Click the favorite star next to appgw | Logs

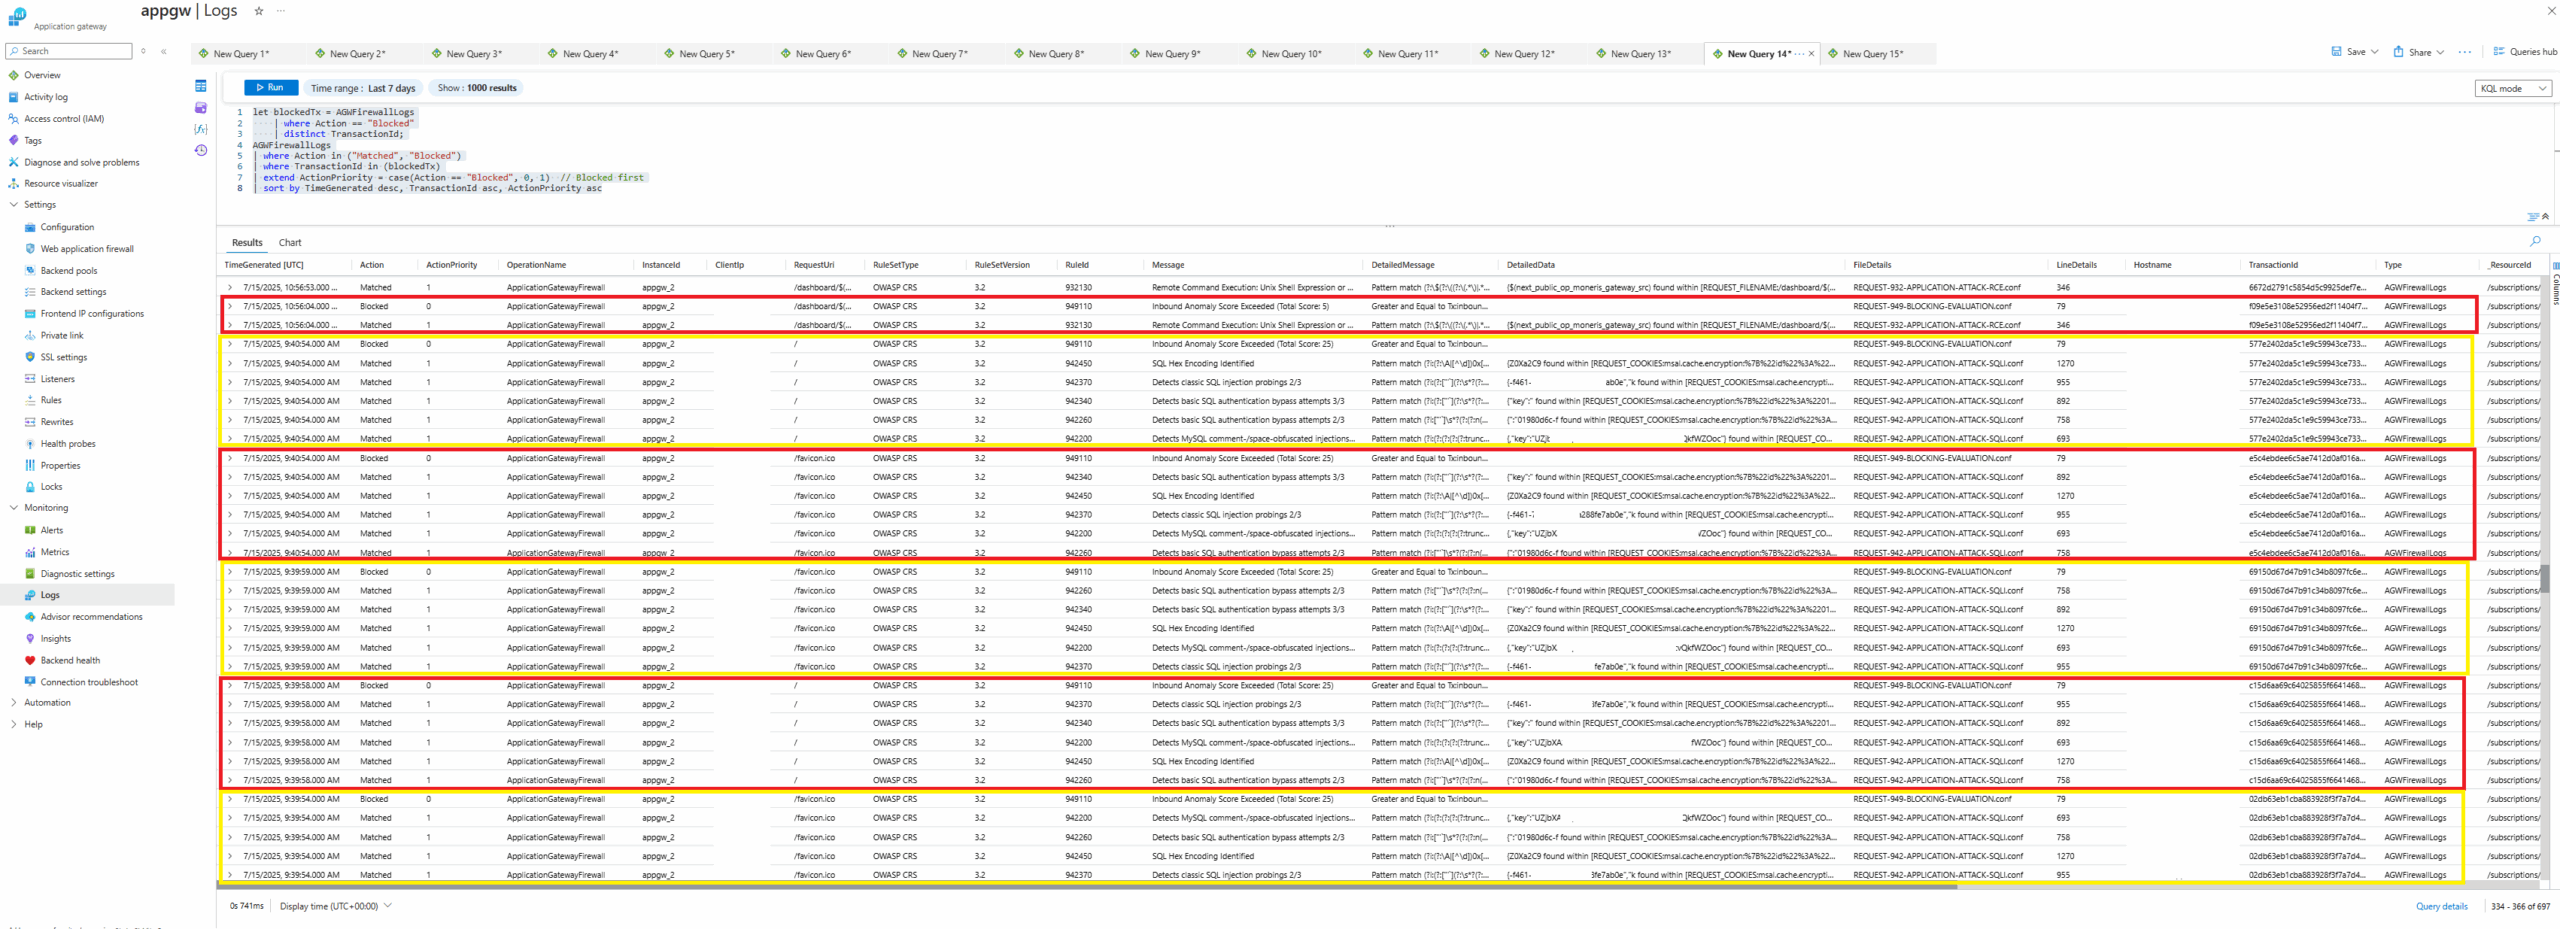point(258,11)
